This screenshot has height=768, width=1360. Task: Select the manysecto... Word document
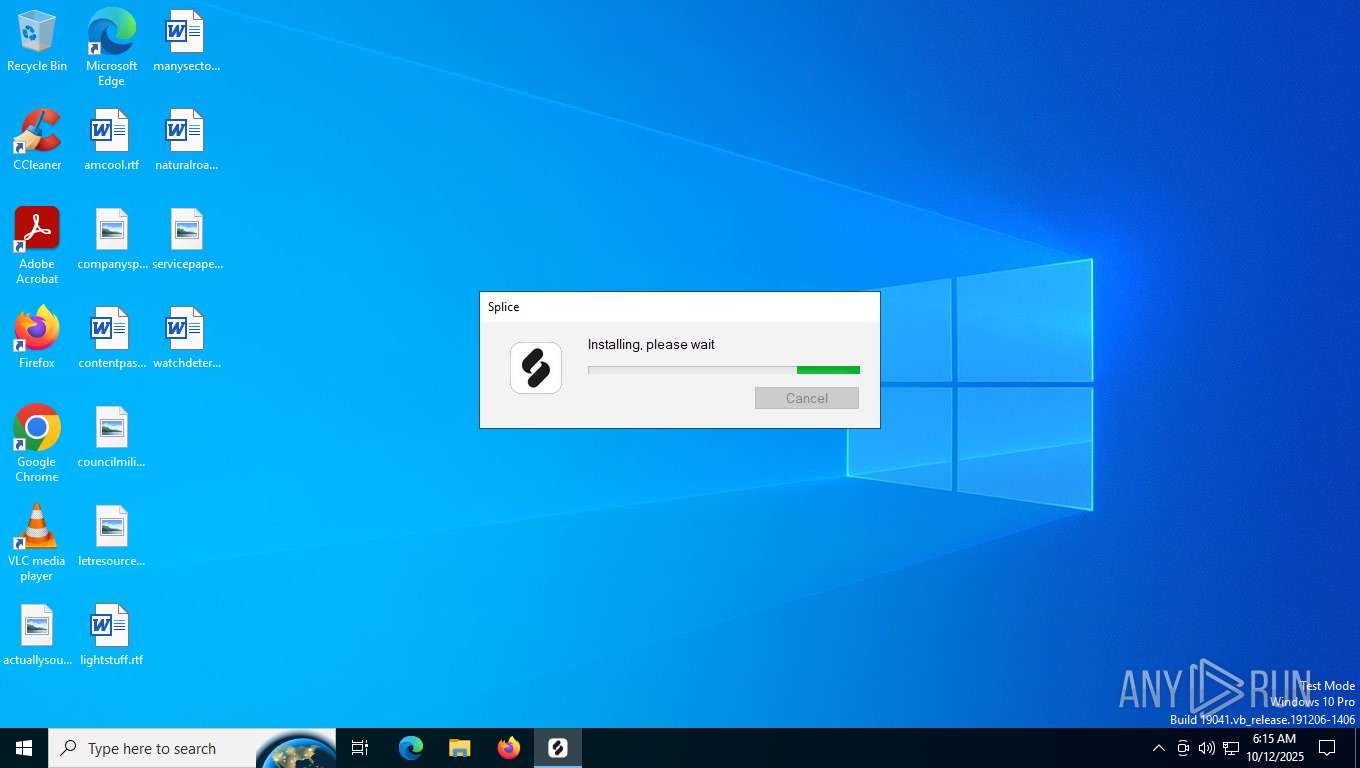(186, 41)
